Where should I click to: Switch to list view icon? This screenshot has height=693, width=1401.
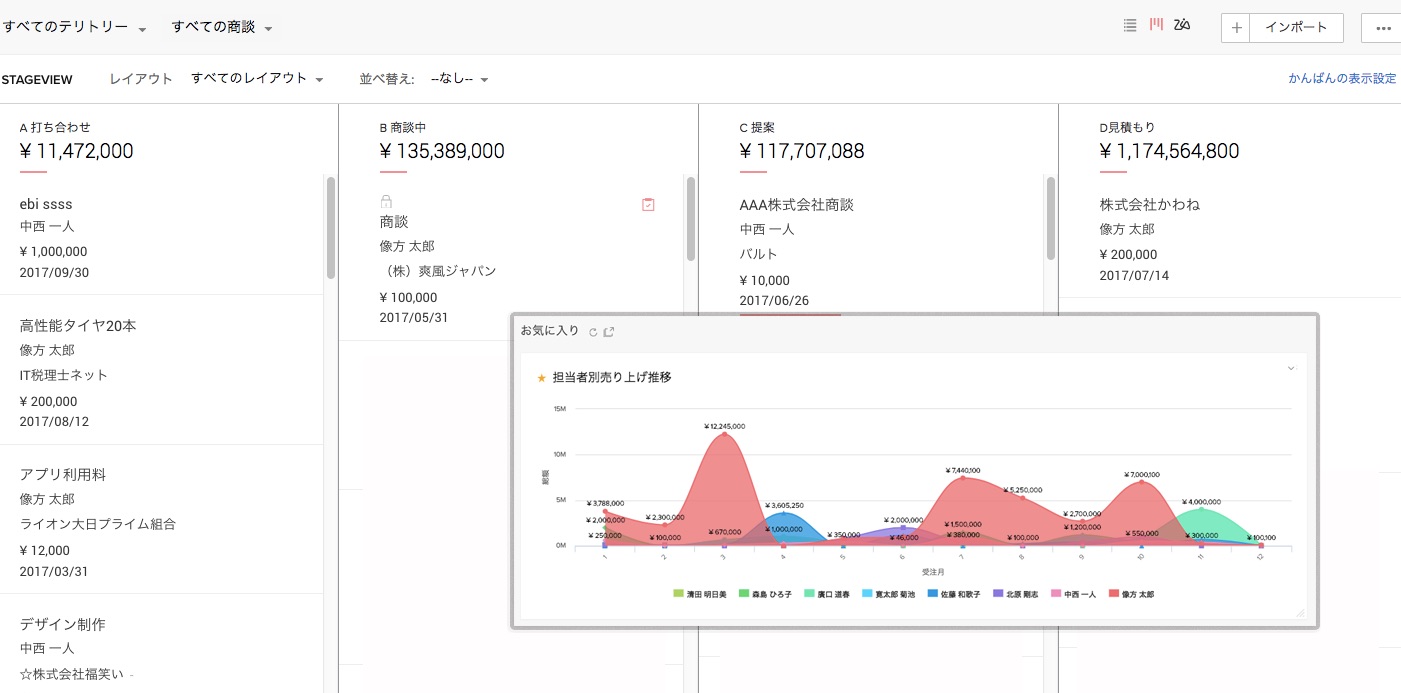[1130, 26]
